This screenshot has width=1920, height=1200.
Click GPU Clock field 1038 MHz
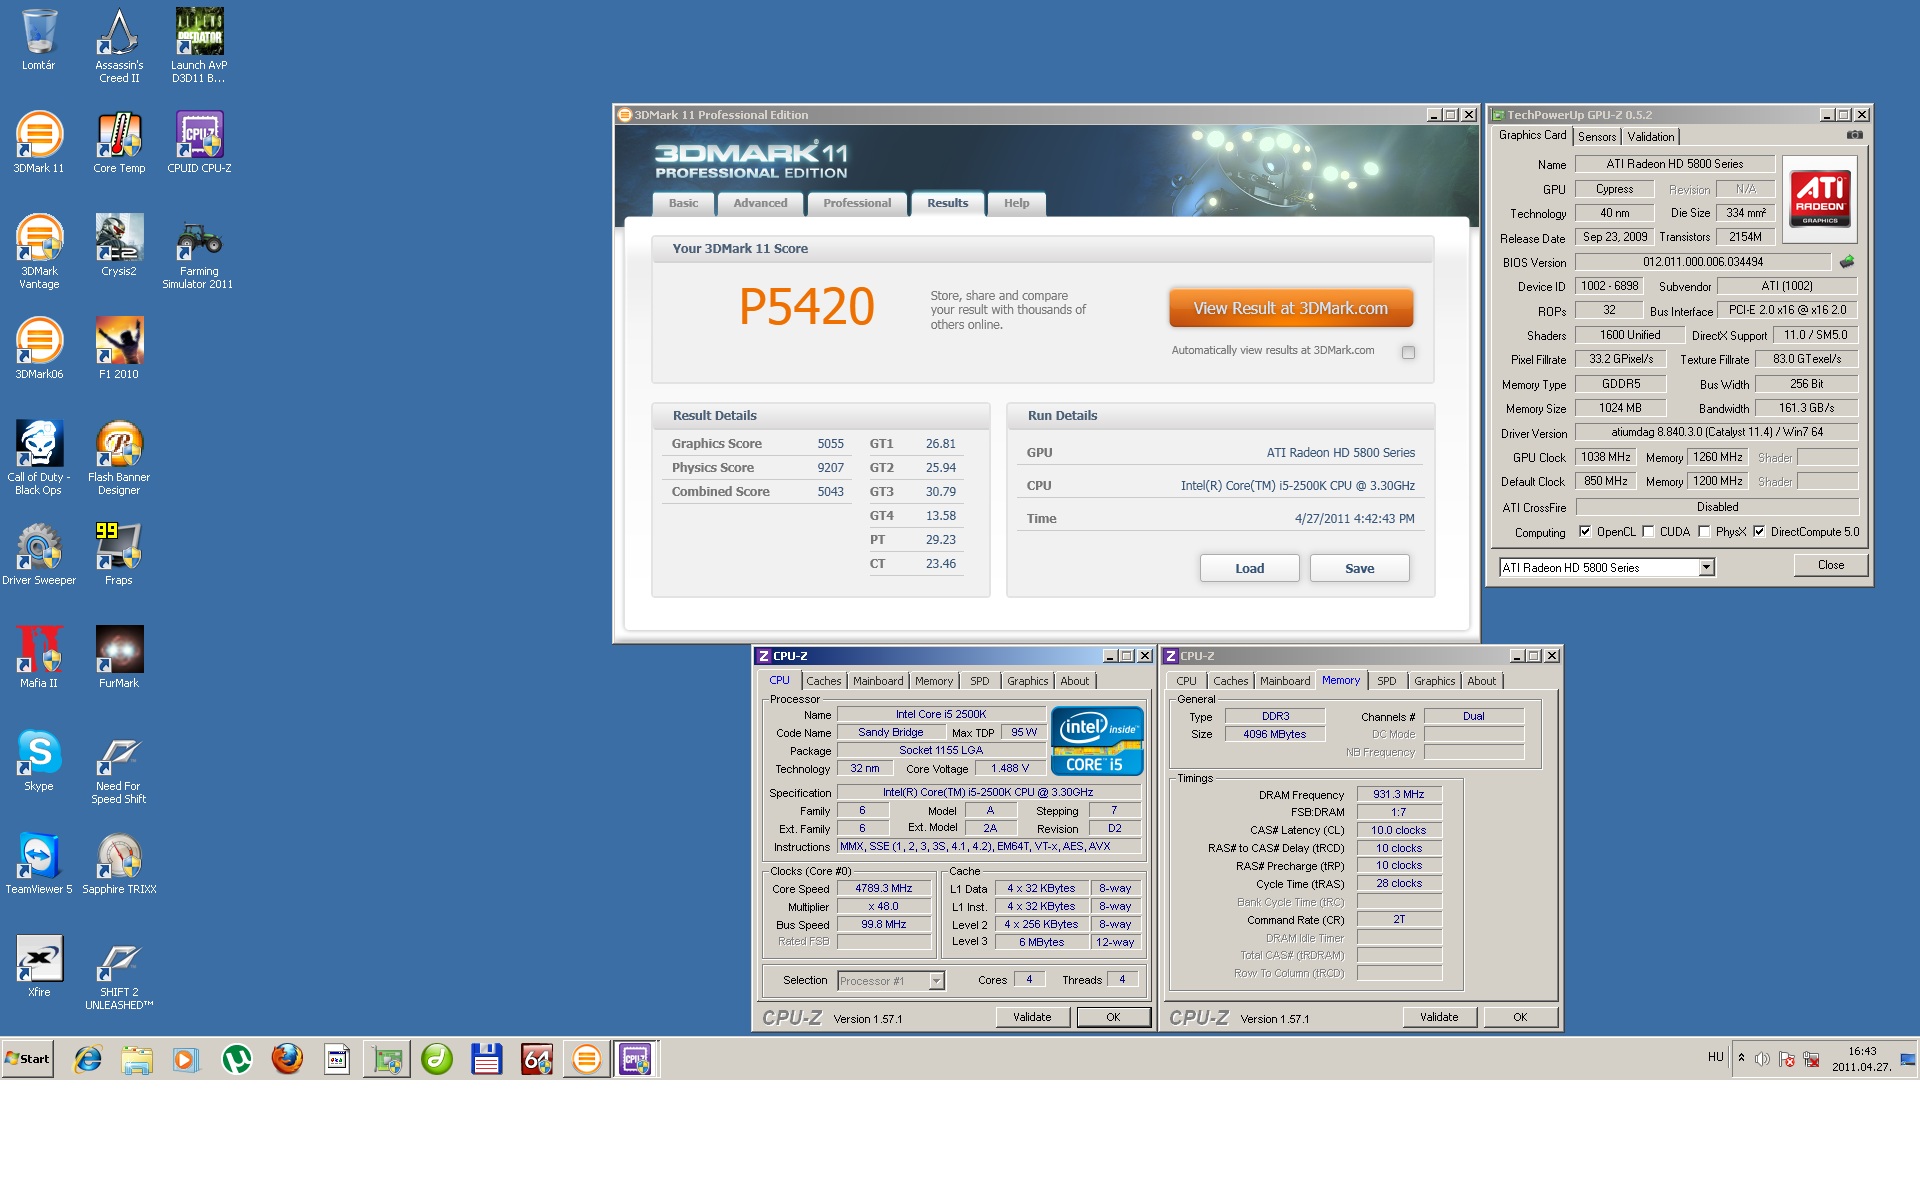point(1606,457)
